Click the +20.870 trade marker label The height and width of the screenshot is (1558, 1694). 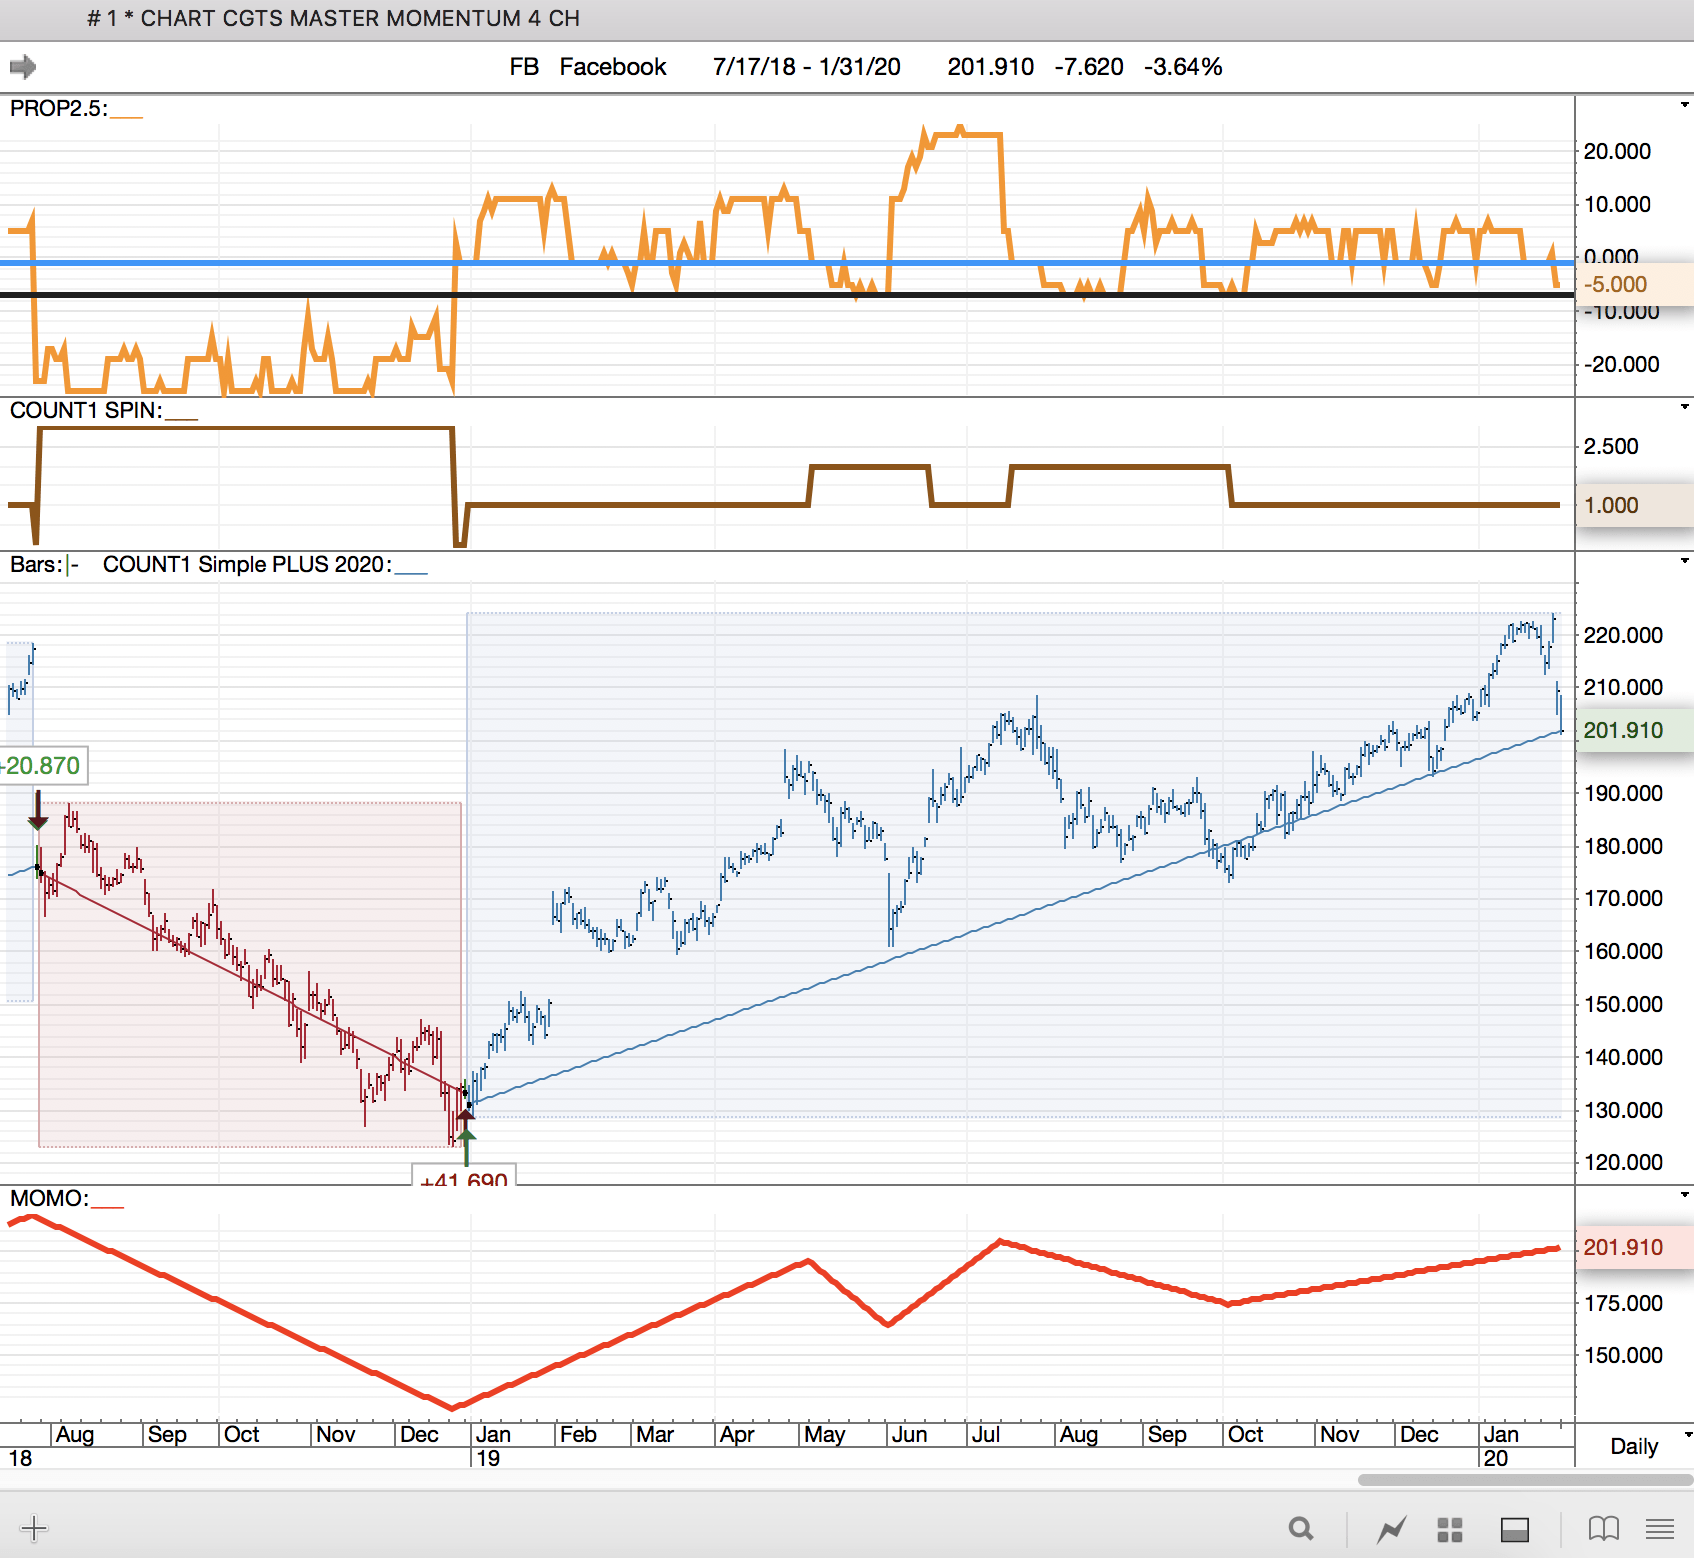coord(43,766)
